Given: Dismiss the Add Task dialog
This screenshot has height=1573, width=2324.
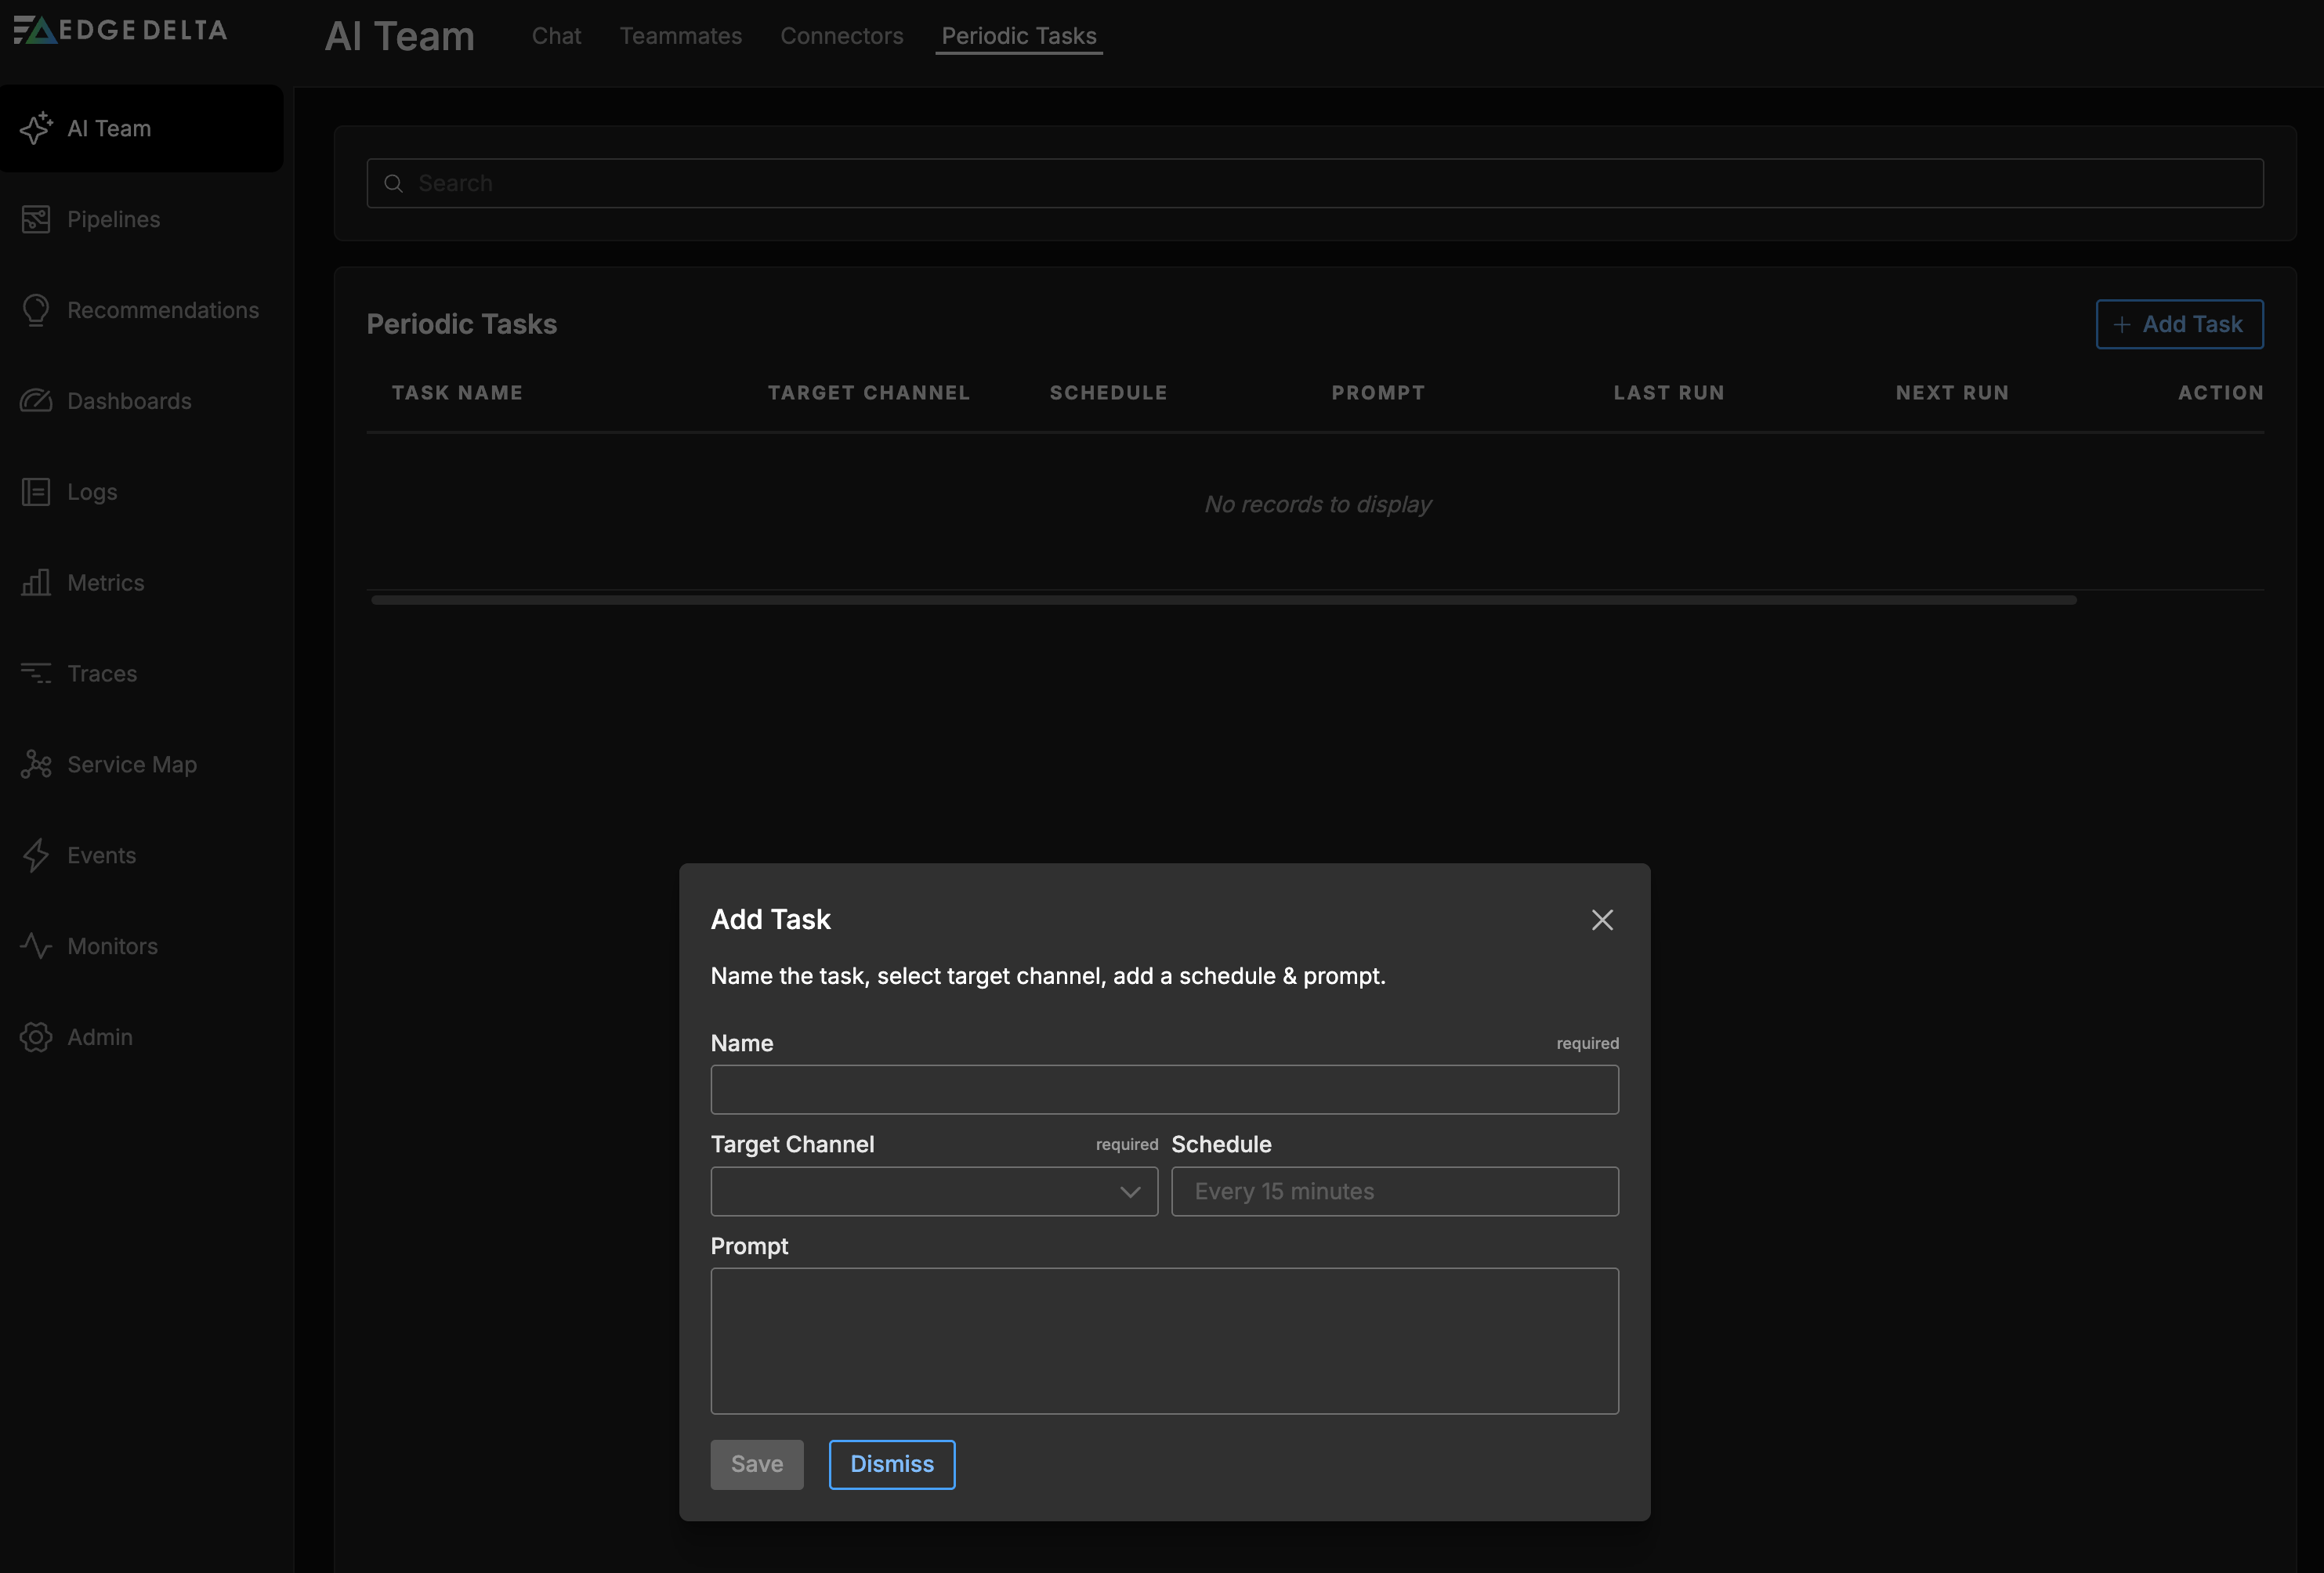Looking at the screenshot, I should pos(891,1464).
